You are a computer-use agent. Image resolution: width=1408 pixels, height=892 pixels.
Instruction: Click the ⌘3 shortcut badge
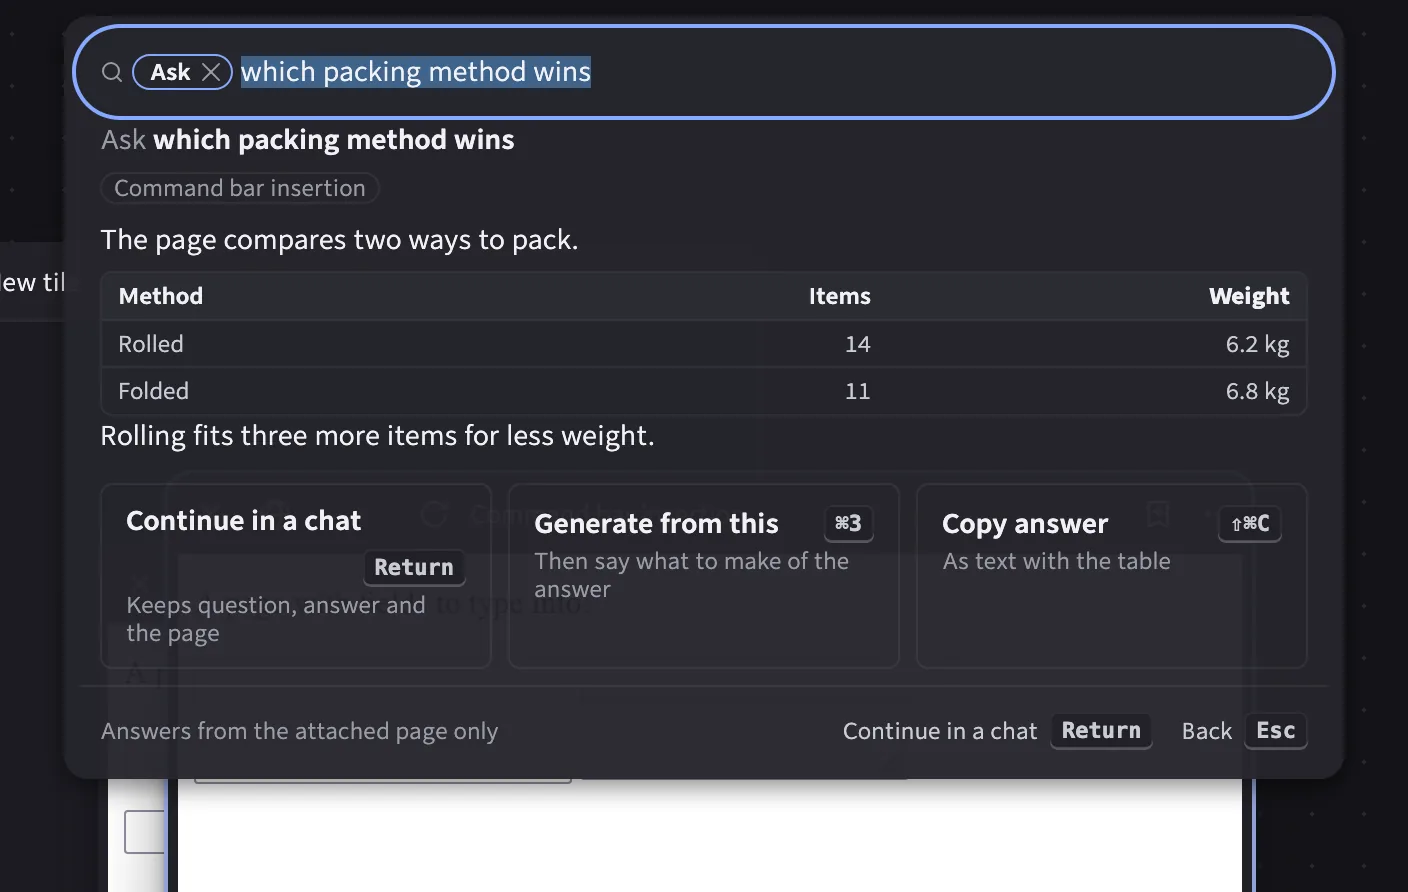848,523
